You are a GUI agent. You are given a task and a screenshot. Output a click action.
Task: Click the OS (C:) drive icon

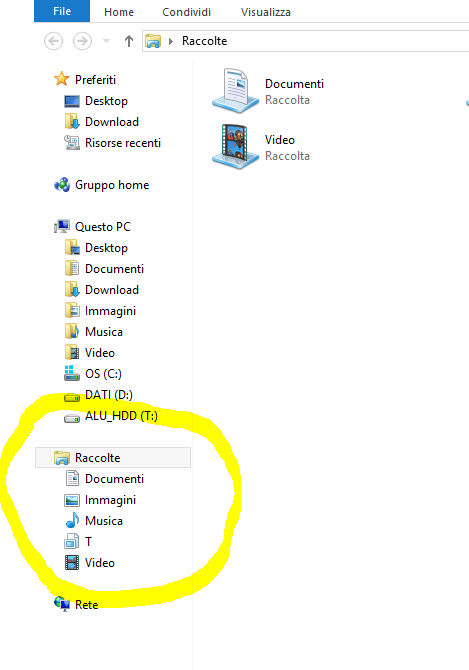pos(71,373)
